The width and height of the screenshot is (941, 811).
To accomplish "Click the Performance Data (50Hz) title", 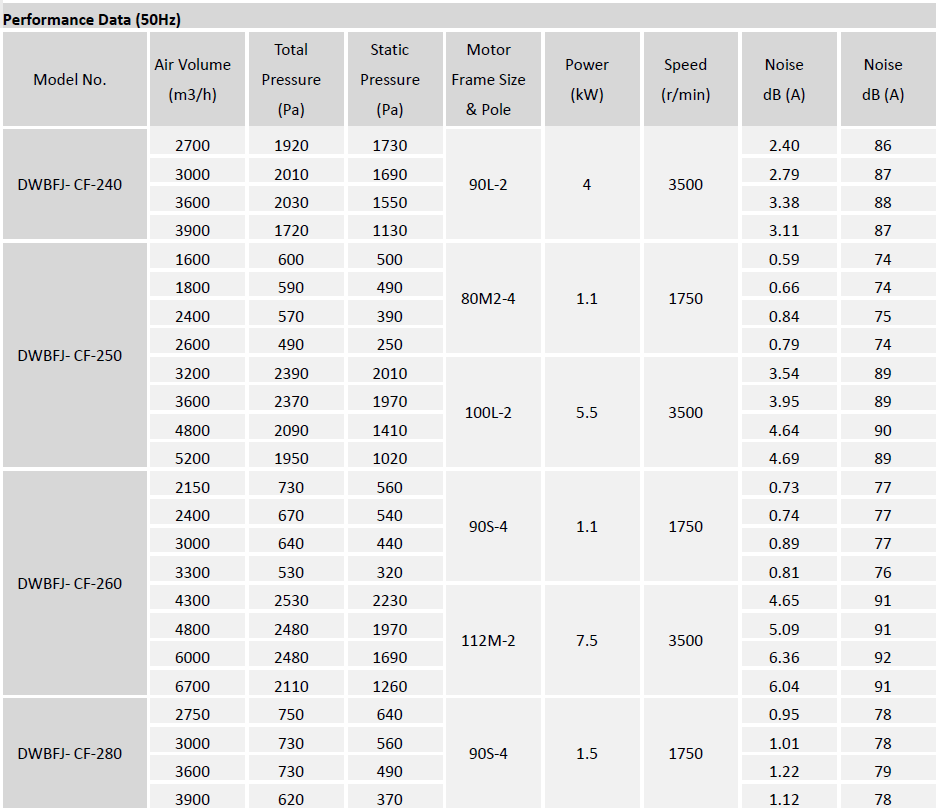I will pyautogui.click(x=92, y=19).
